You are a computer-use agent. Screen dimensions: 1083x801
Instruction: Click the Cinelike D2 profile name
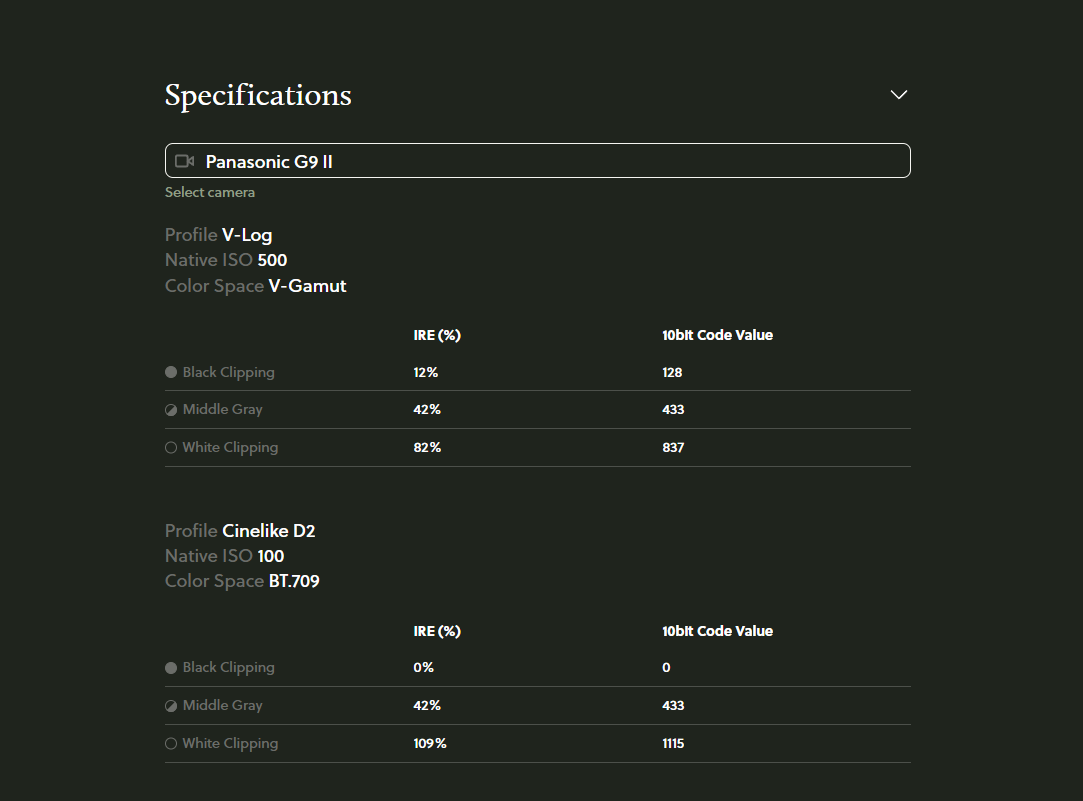269,531
